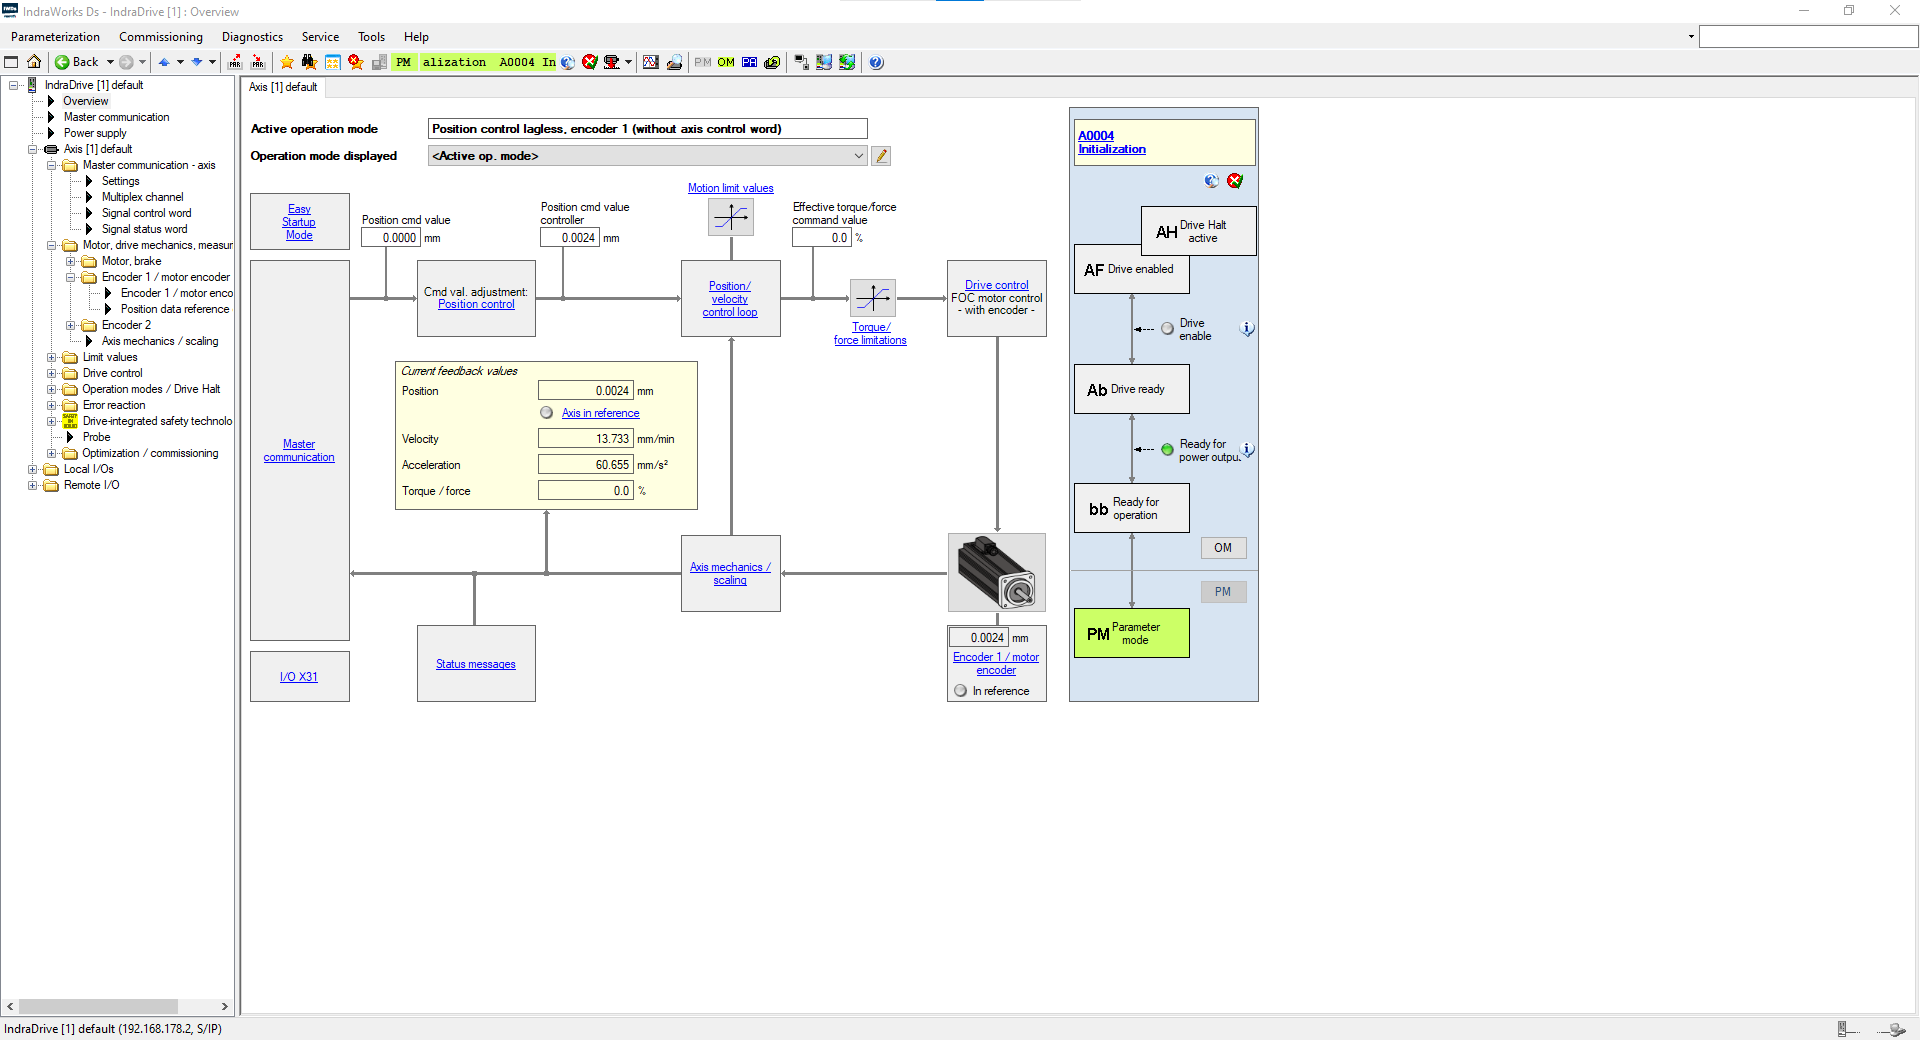1920x1040 pixels.
Task: Select Signal control word in the tree
Action: (x=146, y=213)
